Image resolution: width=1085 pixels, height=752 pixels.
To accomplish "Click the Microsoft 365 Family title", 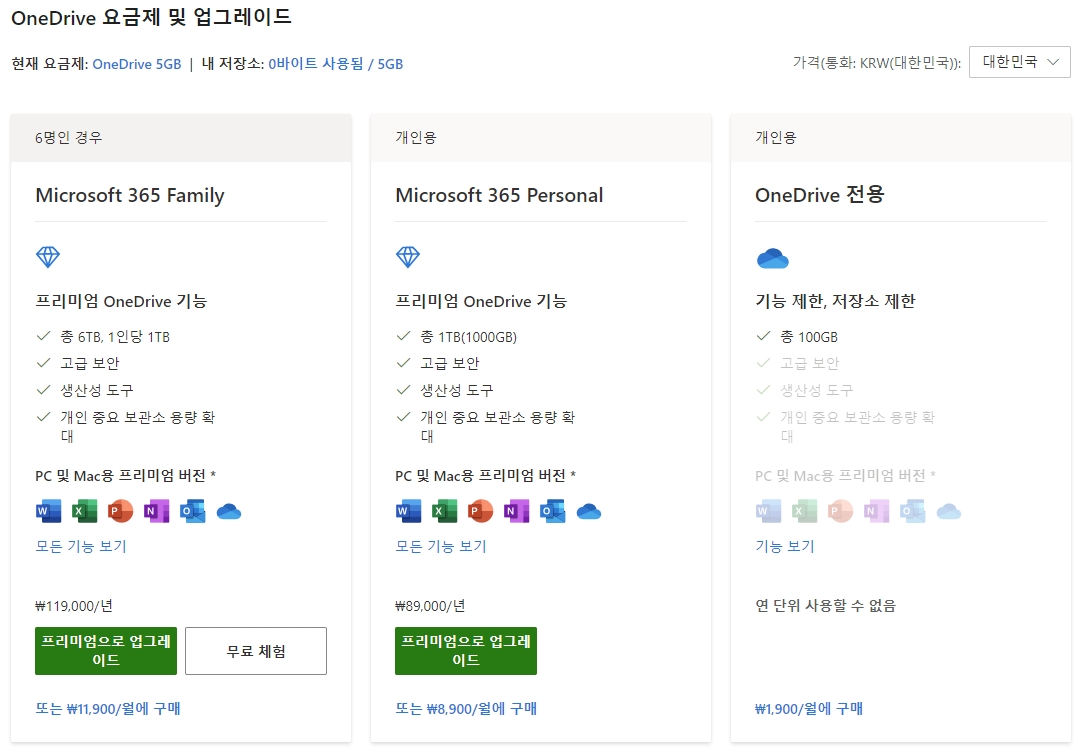I will pyautogui.click(x=130, y=195).
